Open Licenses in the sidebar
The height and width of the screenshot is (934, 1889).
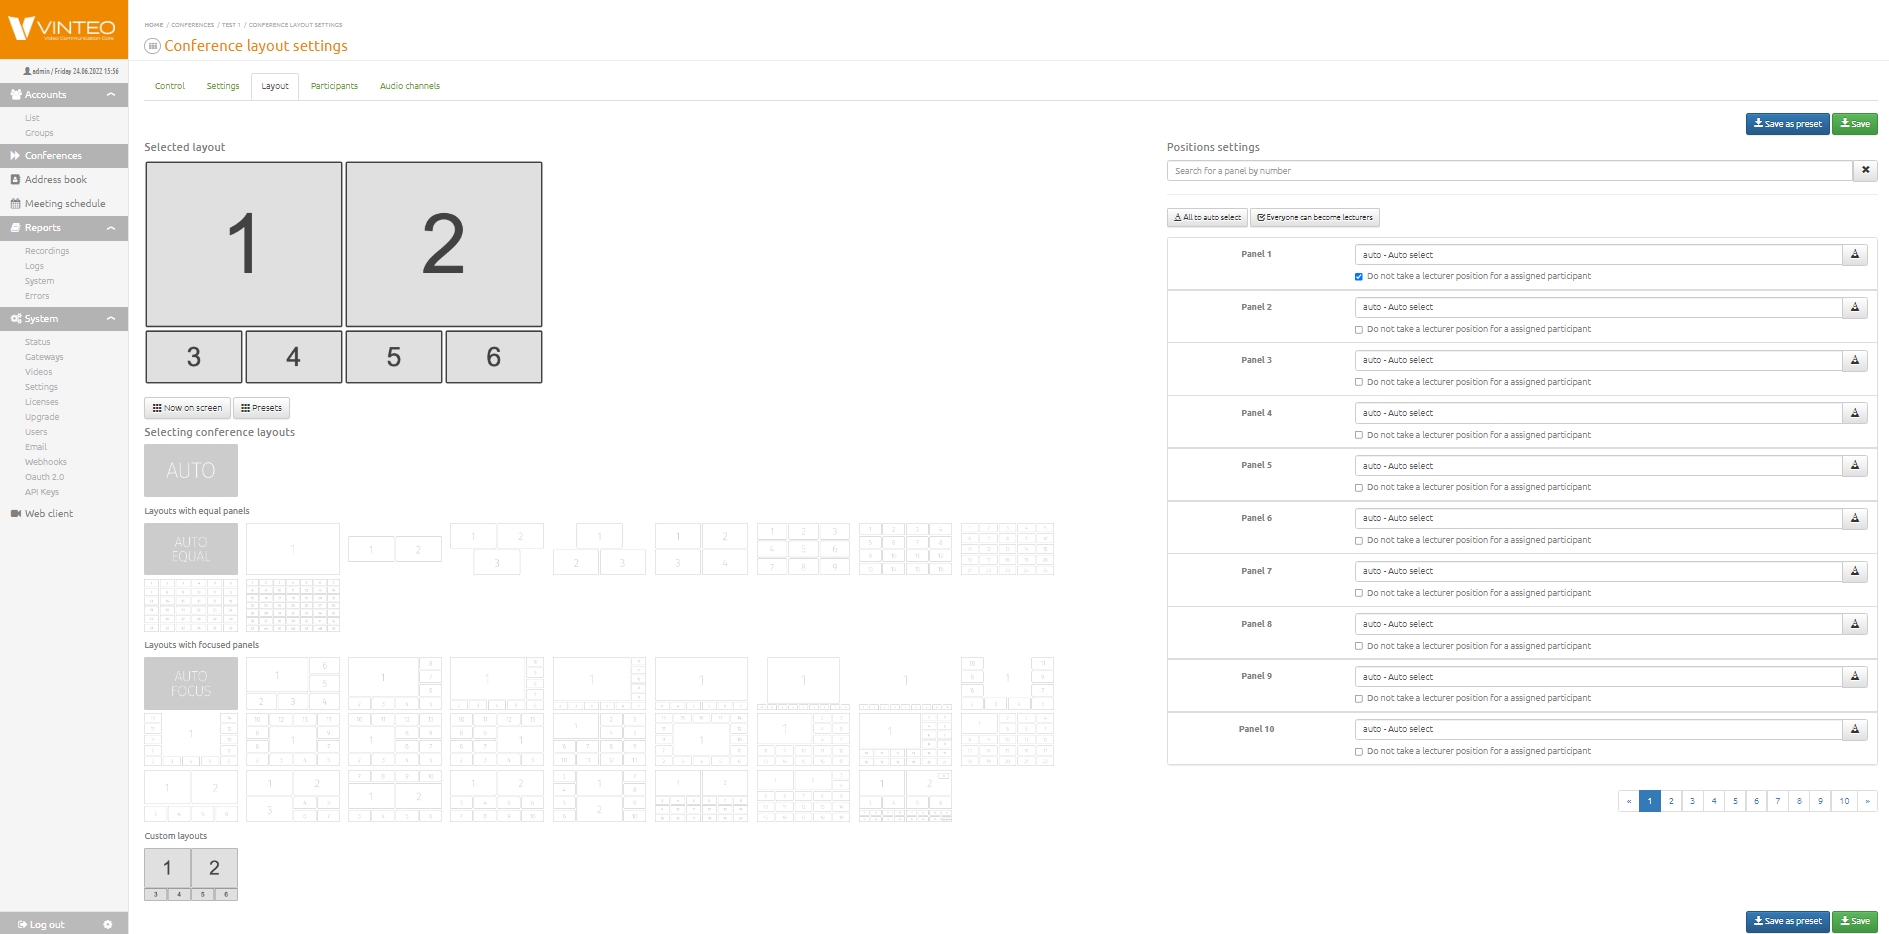[42, 402]
